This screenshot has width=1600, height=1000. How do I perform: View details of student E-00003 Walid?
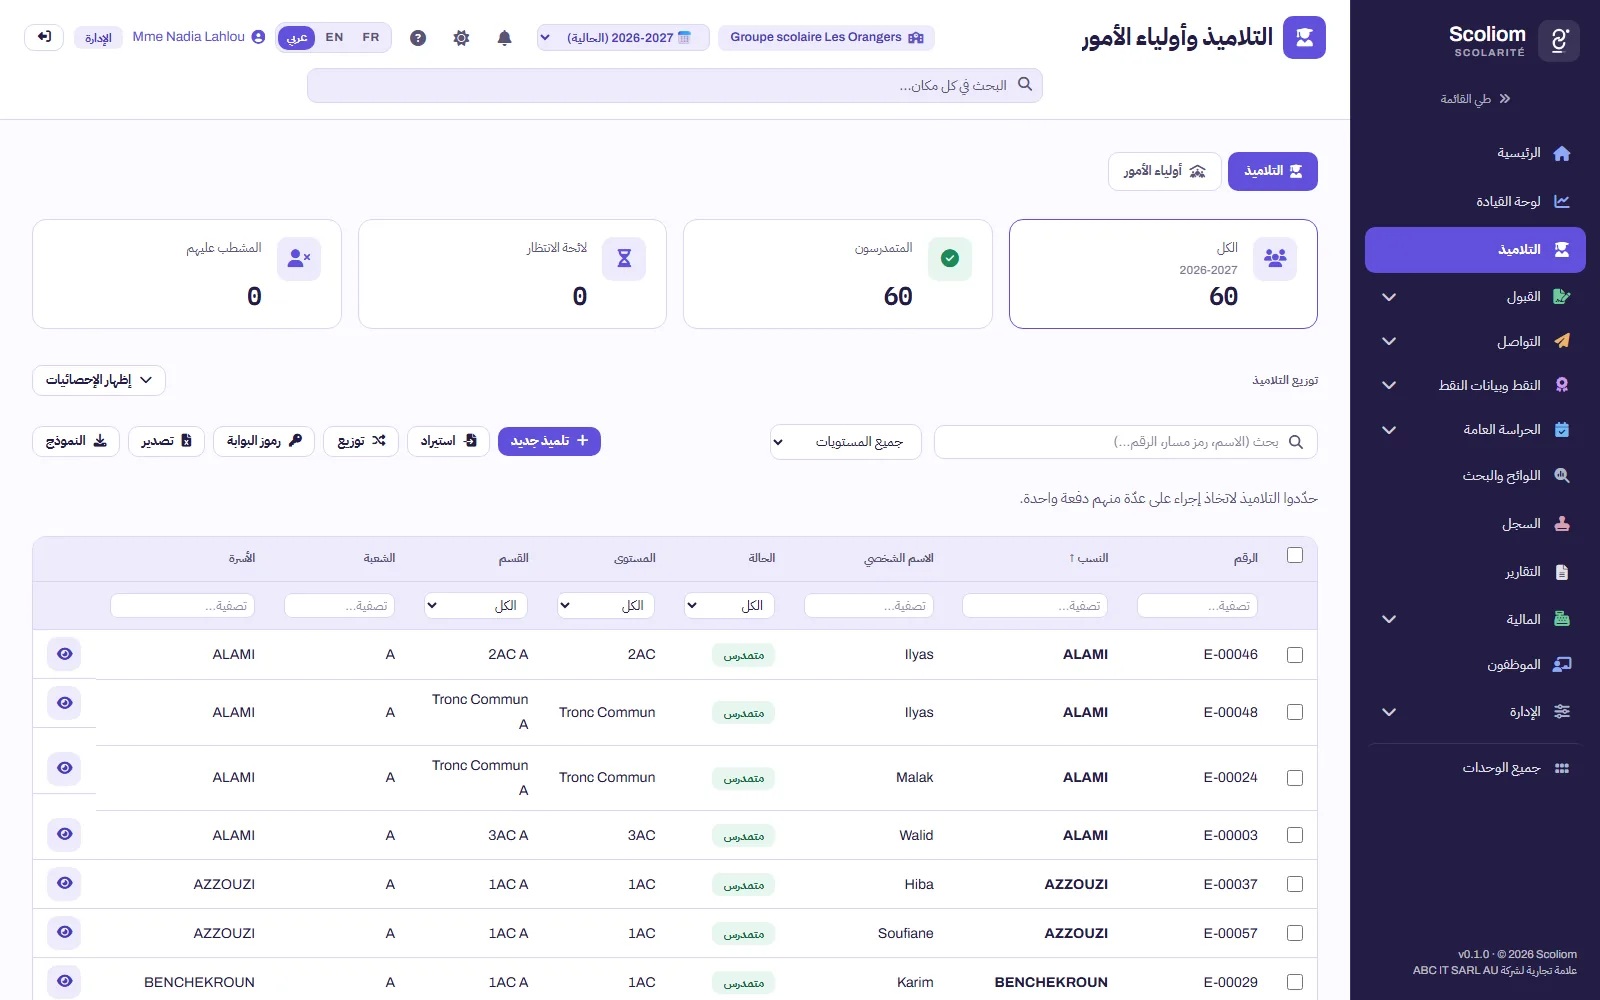(64, 834)
